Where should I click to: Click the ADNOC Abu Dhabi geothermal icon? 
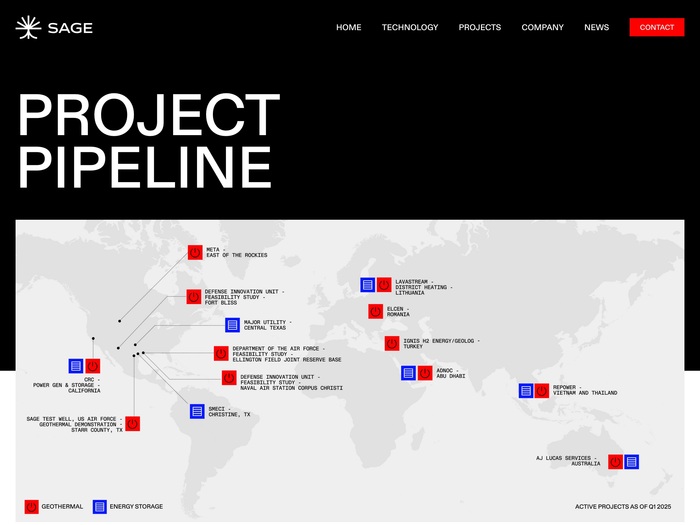pyautogui.click(x=425, y=373)
